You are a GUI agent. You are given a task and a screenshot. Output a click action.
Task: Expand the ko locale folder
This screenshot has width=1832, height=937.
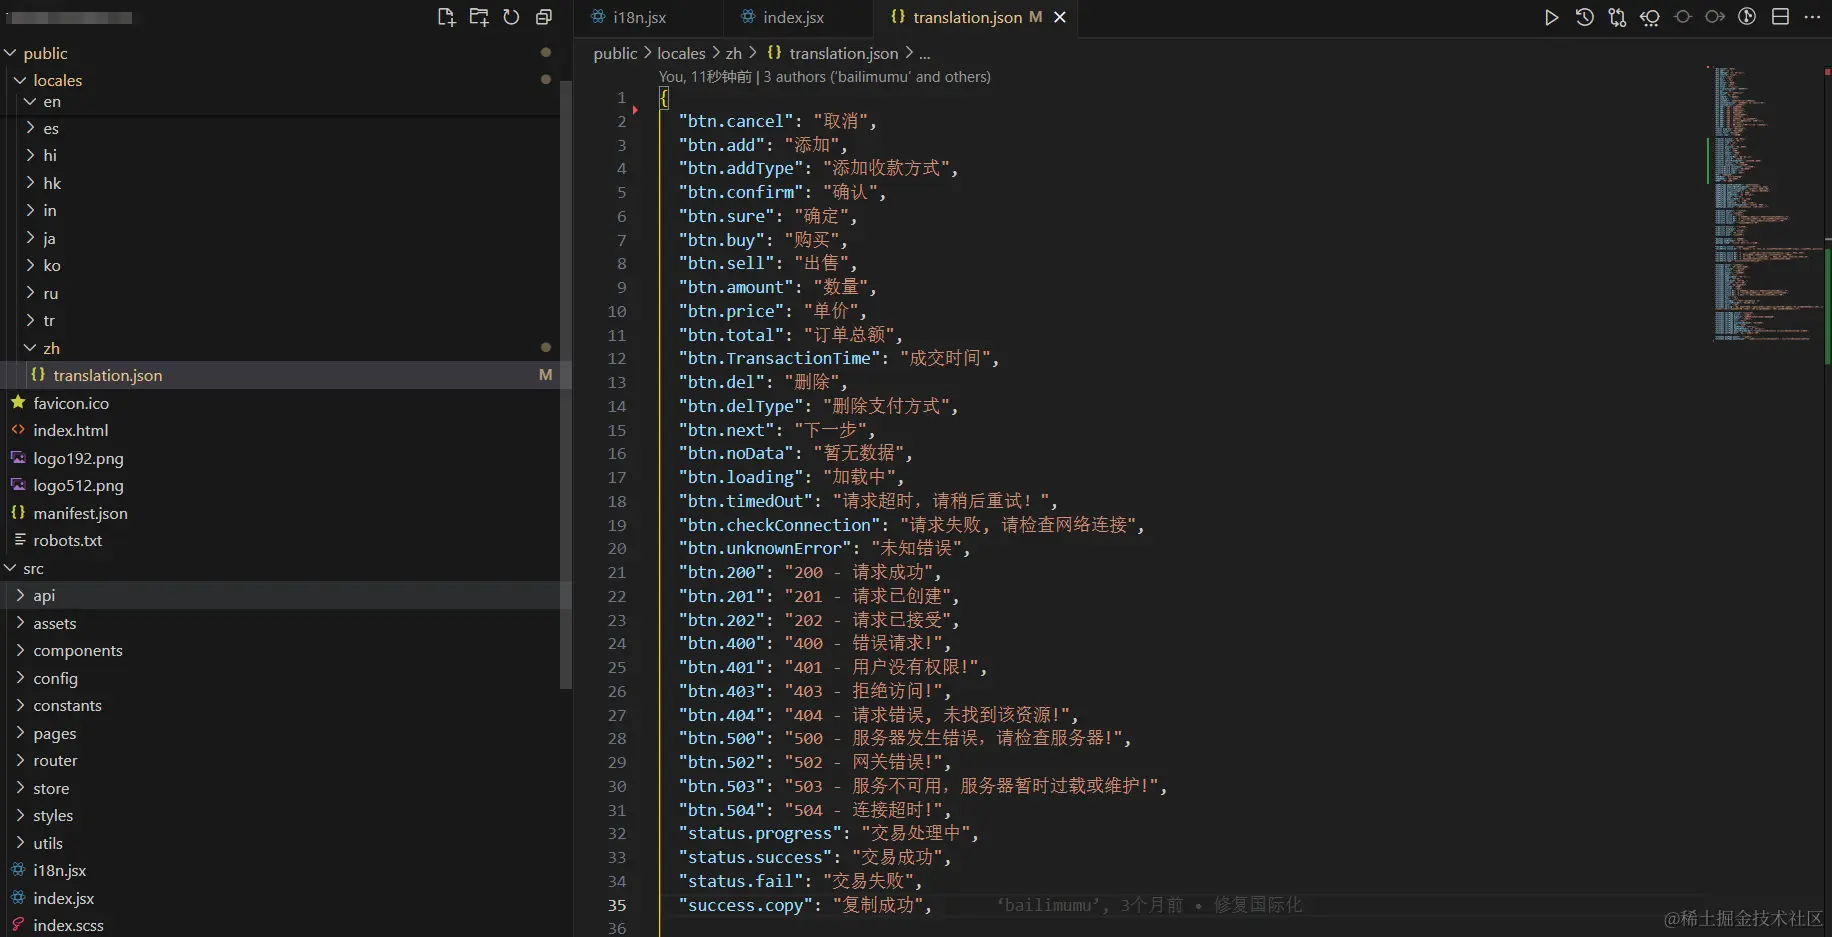30,265
